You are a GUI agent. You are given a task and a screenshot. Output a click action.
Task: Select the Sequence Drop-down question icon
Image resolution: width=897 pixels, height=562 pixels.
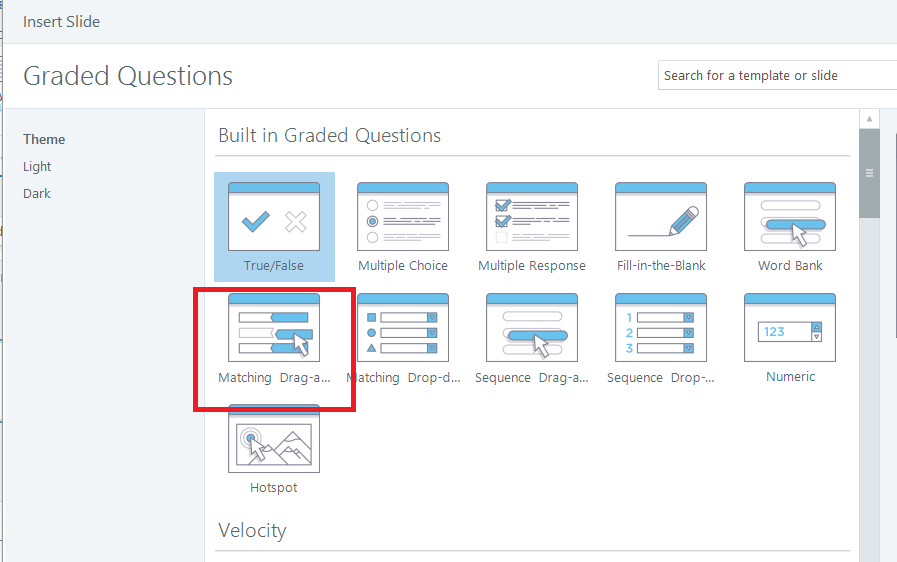(x=661, y=327)
